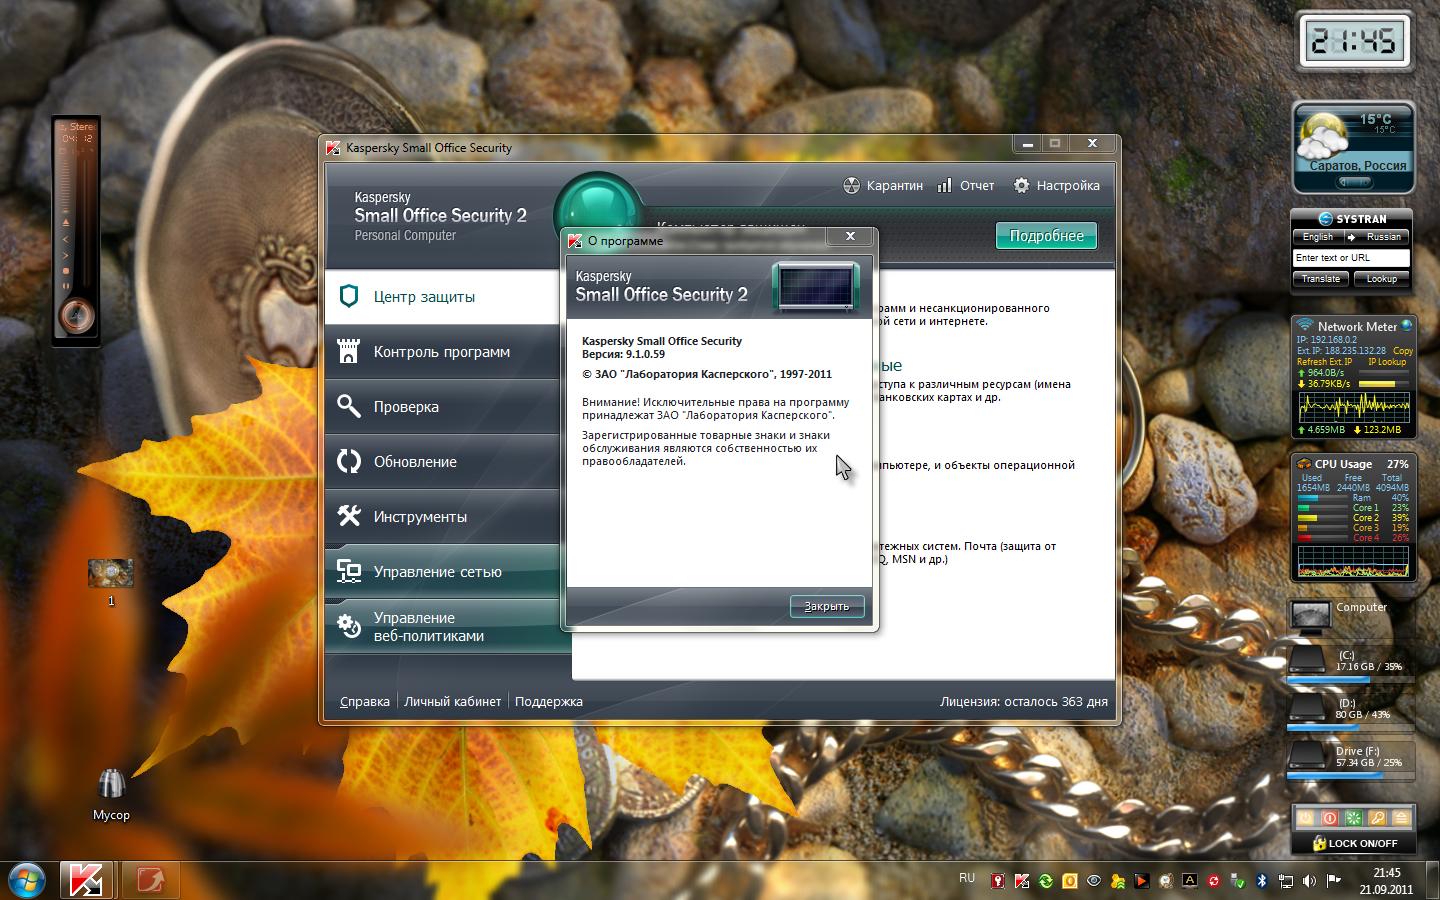Screen dimensions: 1440x900
Task: Click the key icon in lock gadget
Action: (1378, 818)
